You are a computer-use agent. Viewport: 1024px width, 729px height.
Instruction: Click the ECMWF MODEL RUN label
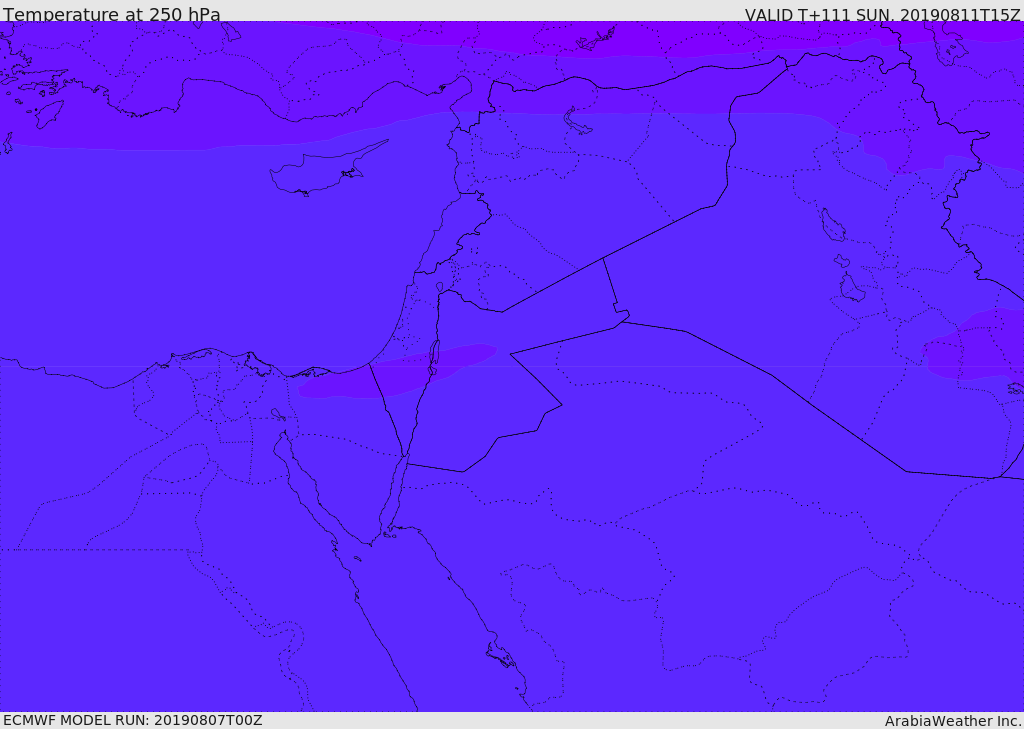click(x=132, y=720)
